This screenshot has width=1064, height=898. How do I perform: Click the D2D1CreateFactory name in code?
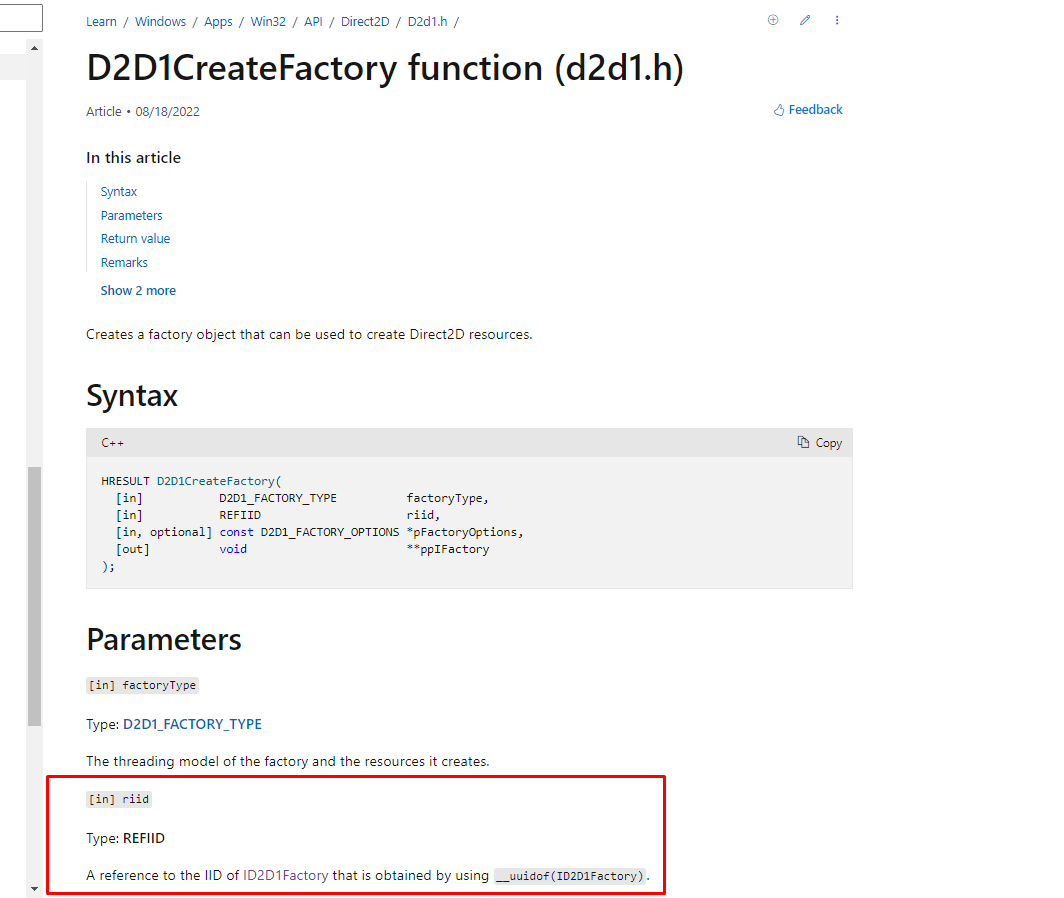pyautogui.click(x=216, y=481)
